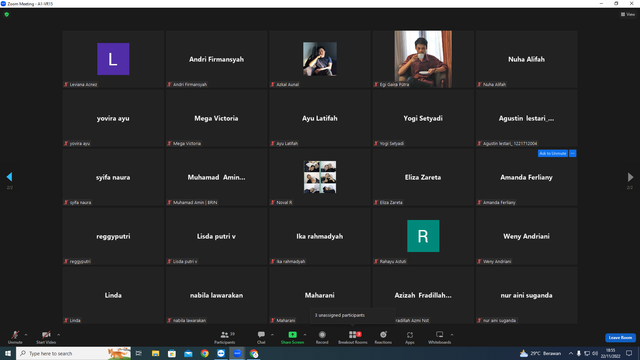Open the Participants panel
The image size is (640, 360).
(225, 337)
